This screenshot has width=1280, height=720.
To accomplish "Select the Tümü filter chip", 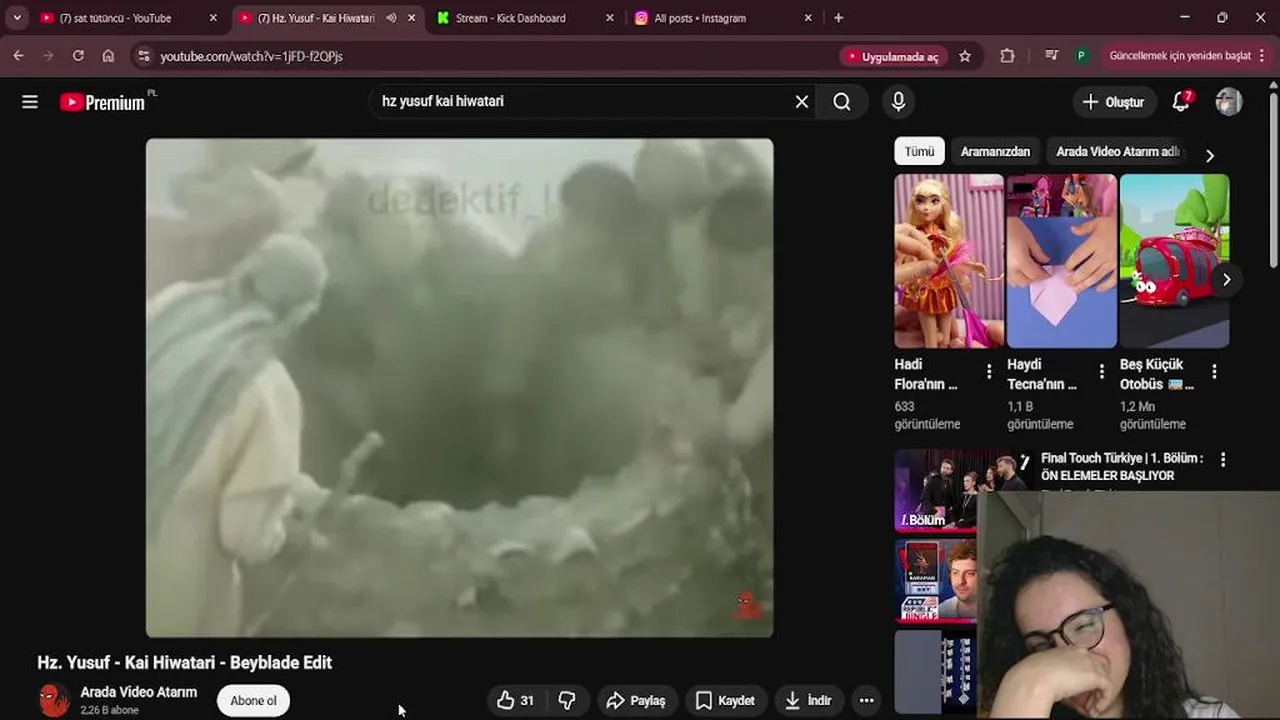I will (919, 152).
